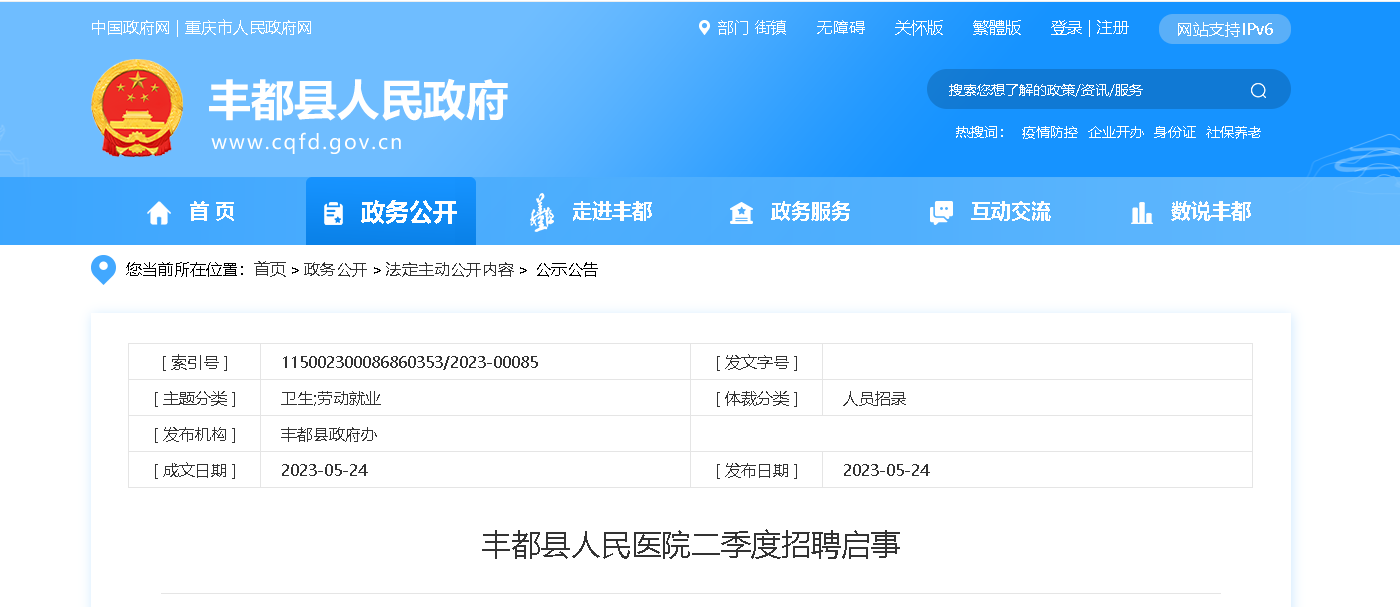
Task: Open the 重庆市人民政府网 link
Action: (248, 28)
